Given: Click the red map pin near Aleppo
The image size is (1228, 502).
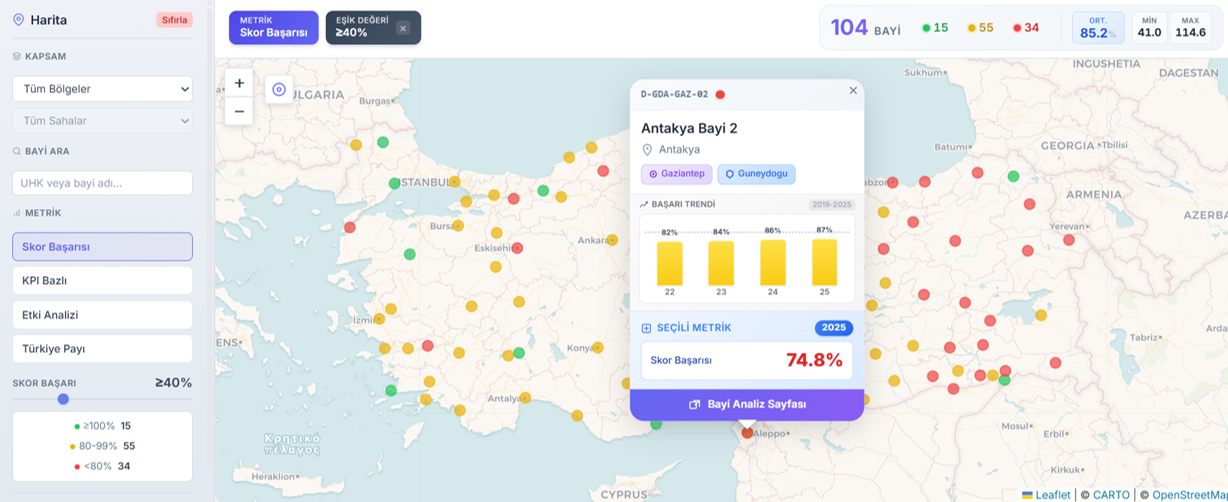Looking at the screenshot, I should point(747,432).
